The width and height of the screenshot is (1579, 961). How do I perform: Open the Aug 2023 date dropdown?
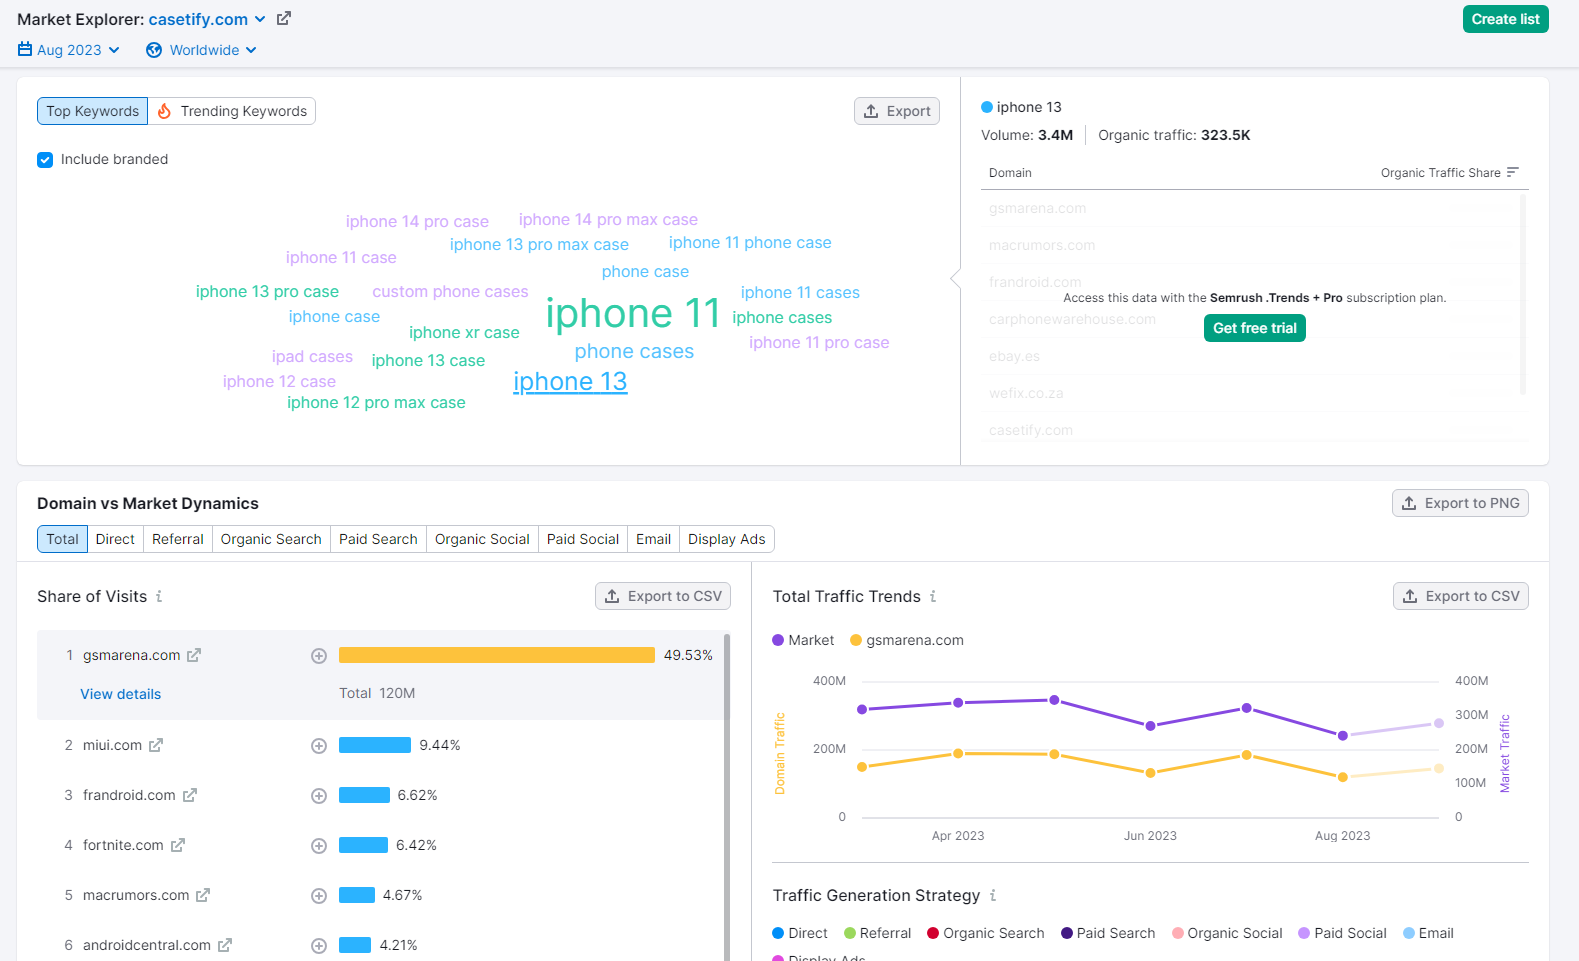pos(69,50)
